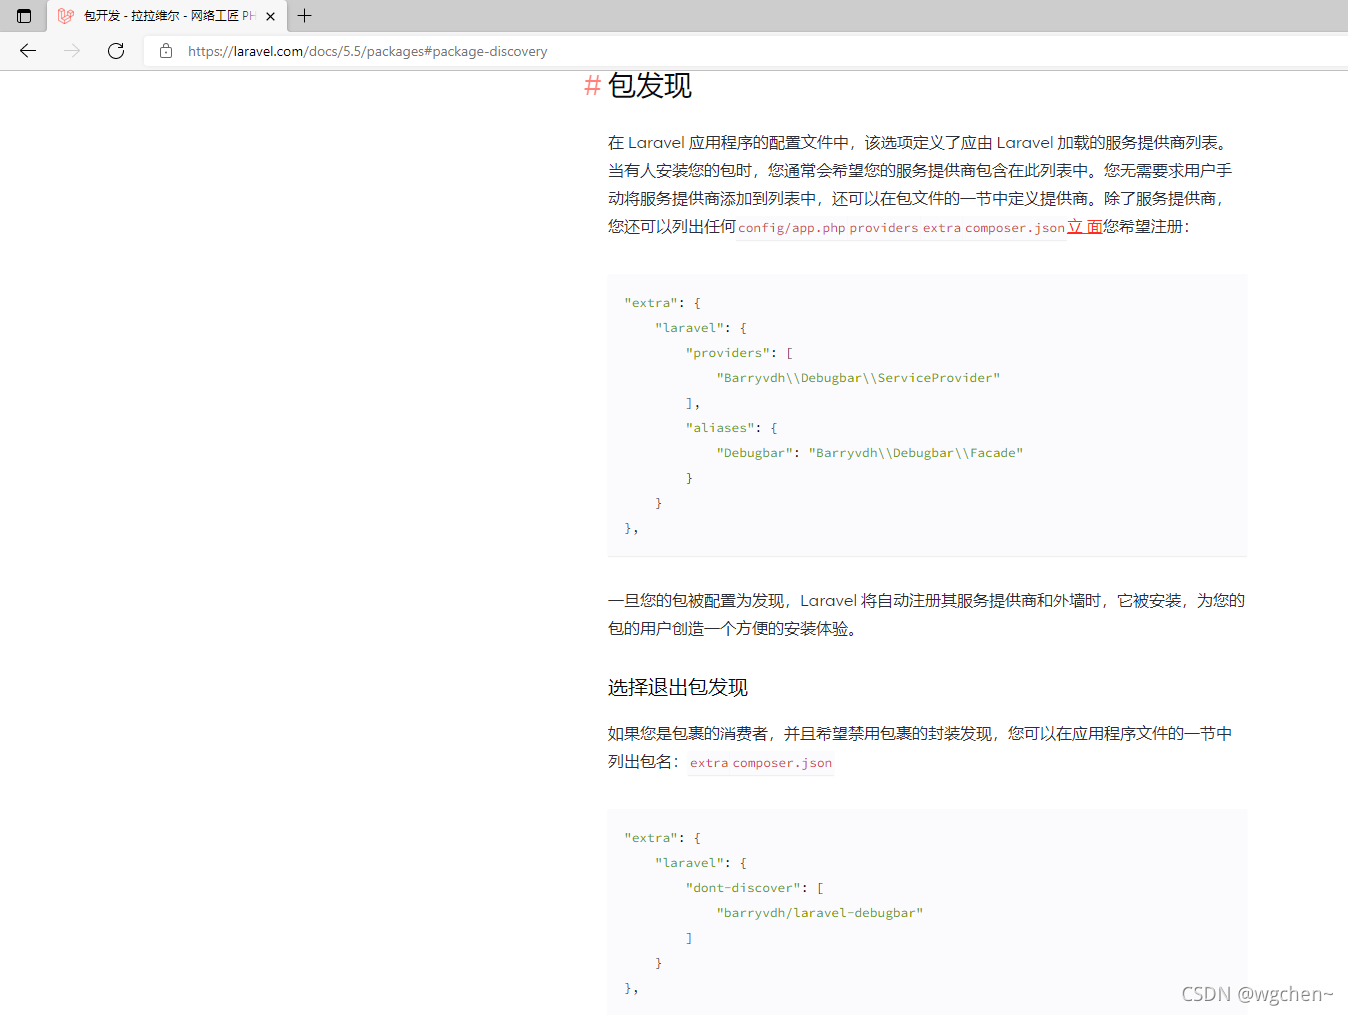Viewport: 1348px width, 1015px height.
Task: Click the # anchor before 包发现
Action: coord(592,86)
